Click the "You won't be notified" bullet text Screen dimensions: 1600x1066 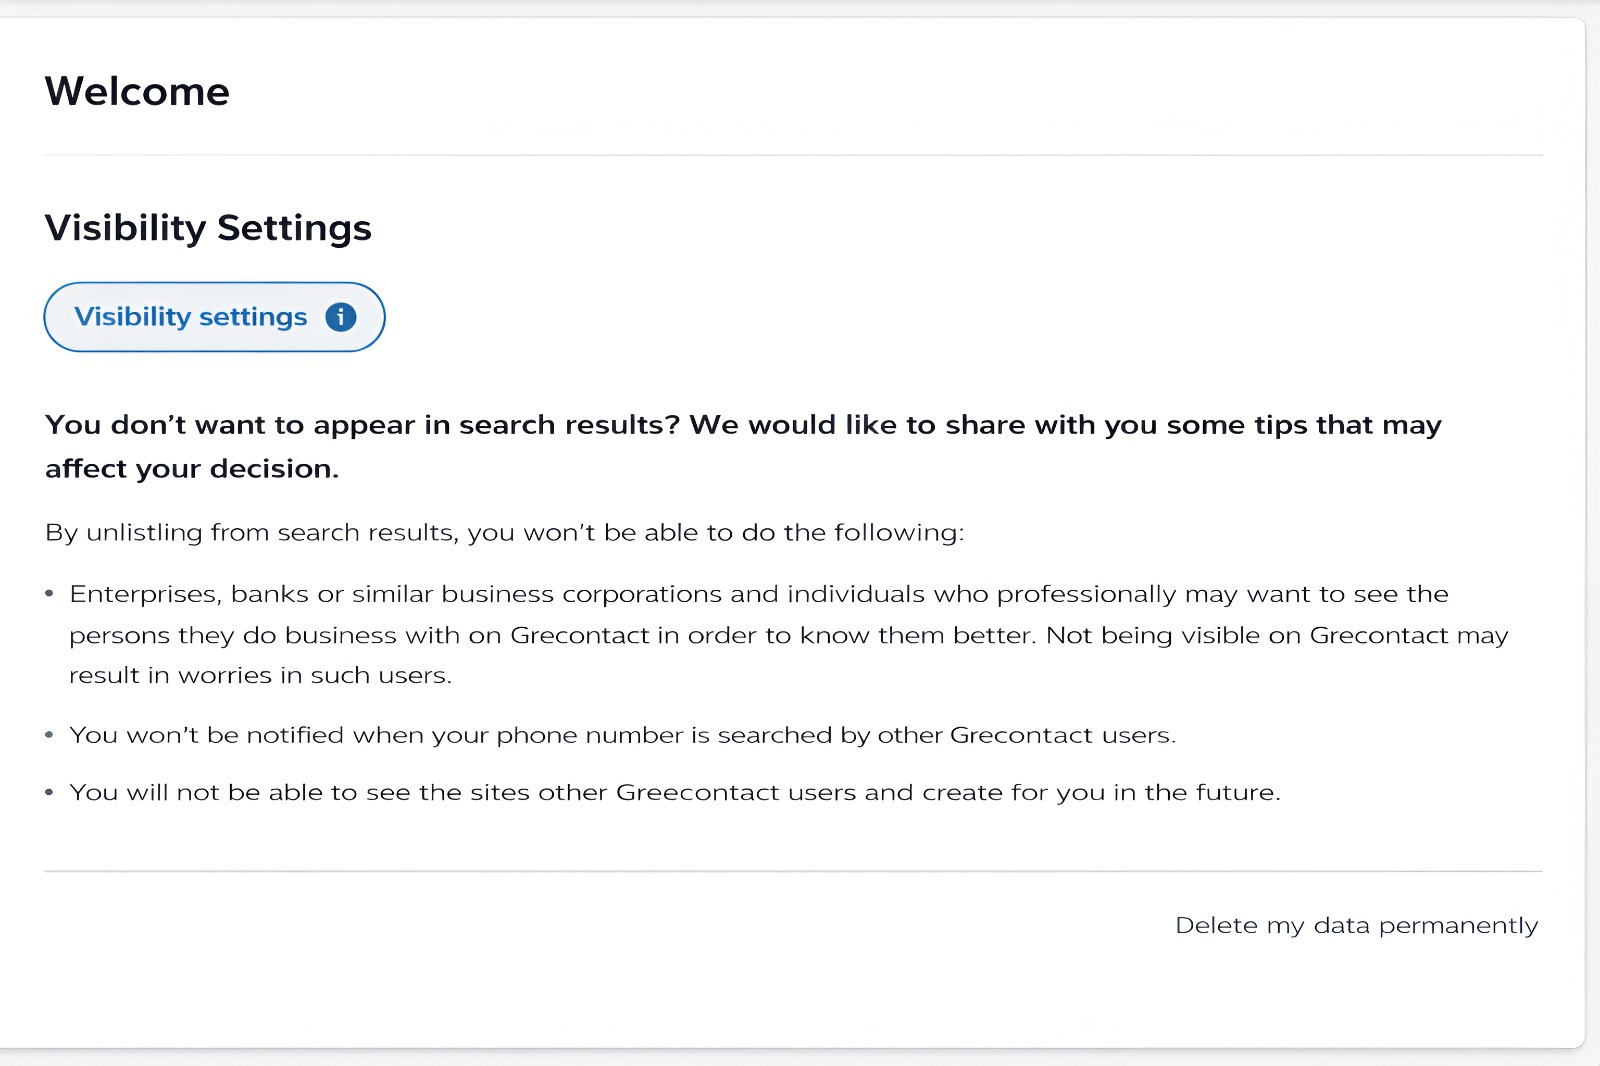[x=622, y=735]
